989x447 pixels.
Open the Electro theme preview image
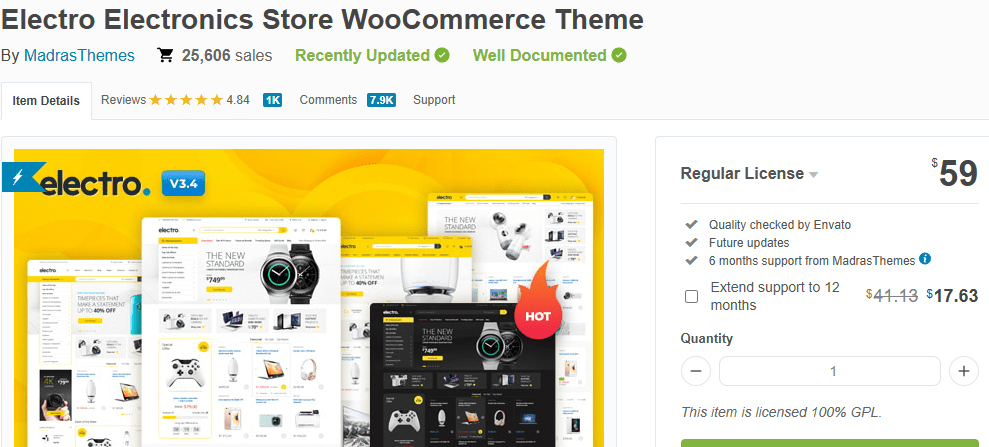coord(309,298)
